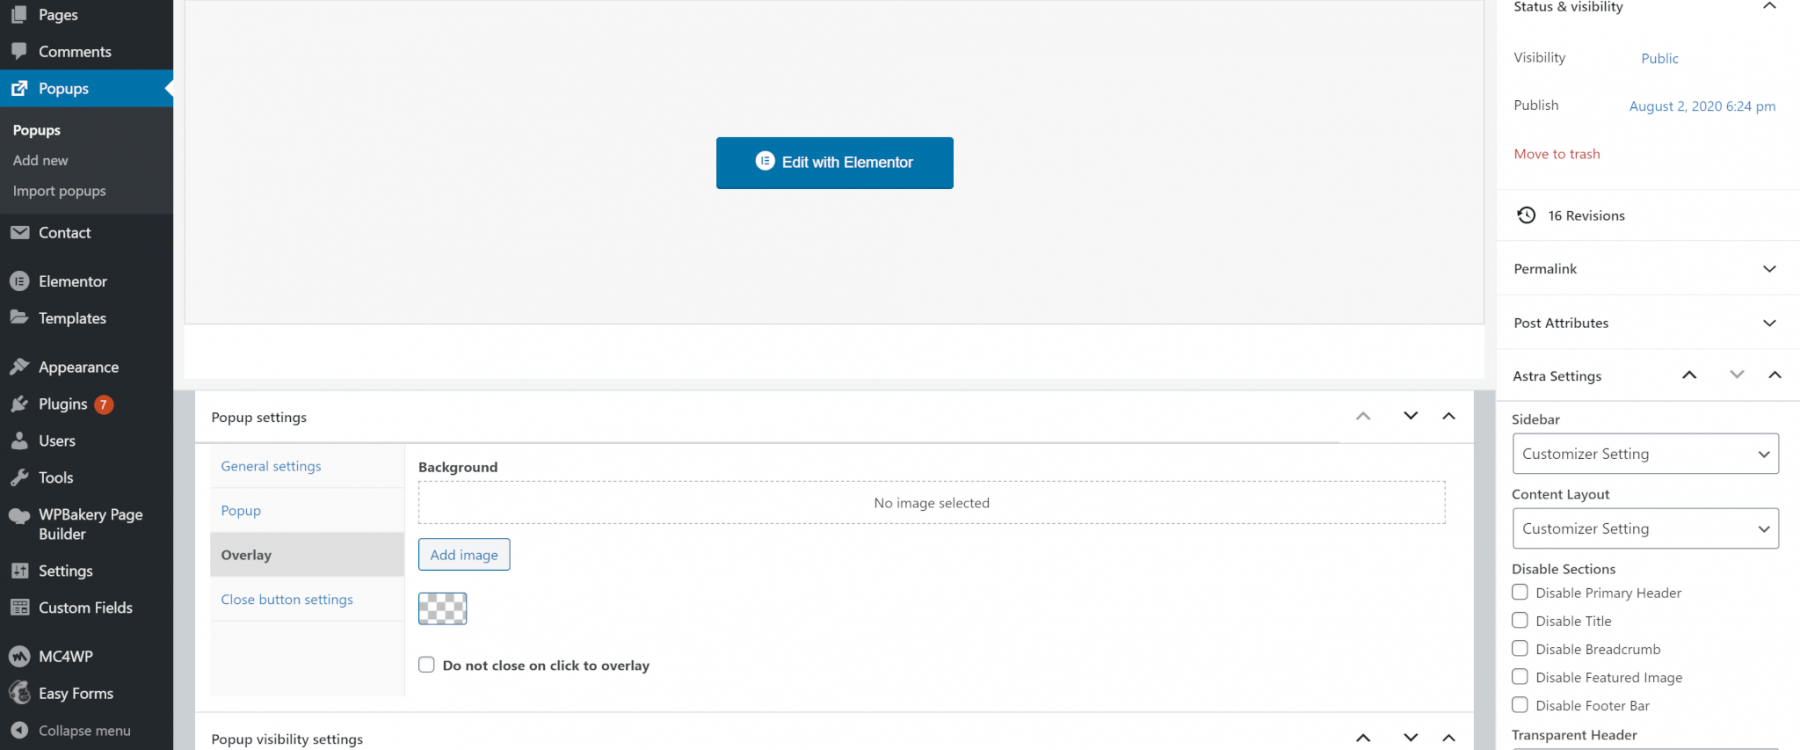Click the revisions history clock icon
The width and height of the screenshot is (1800, 750).
pos(1526,215)
